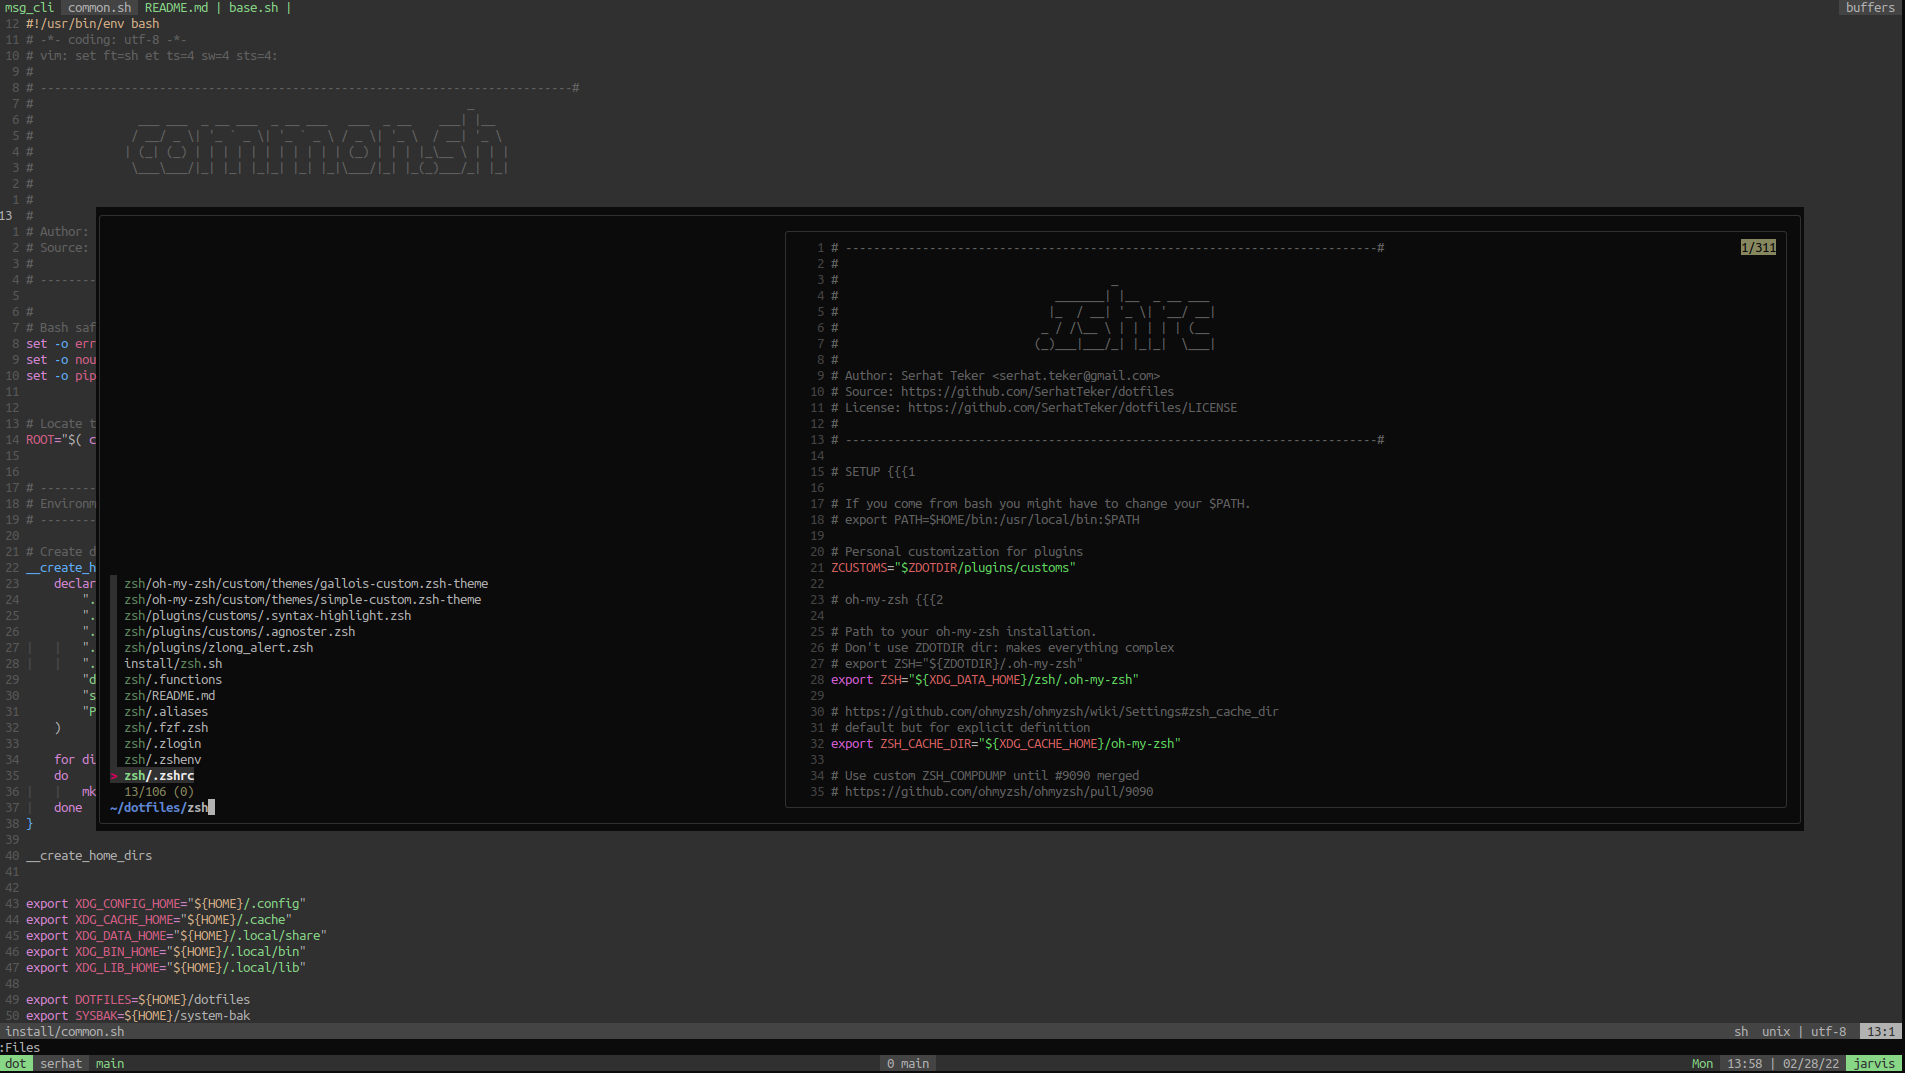The height and width of the screenshot is (1073, 1905).
Task: Click the unix file format indicator
Action: click(1776, 1031)
